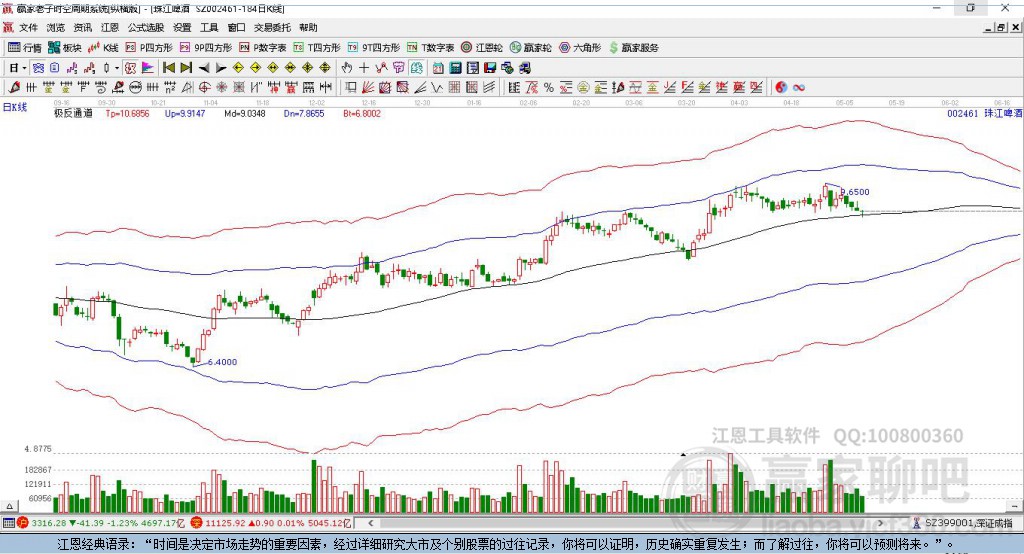This screenshot has width=1024, height=554.
Task: Select the protractor angle tool
Action: click(187, 87)
